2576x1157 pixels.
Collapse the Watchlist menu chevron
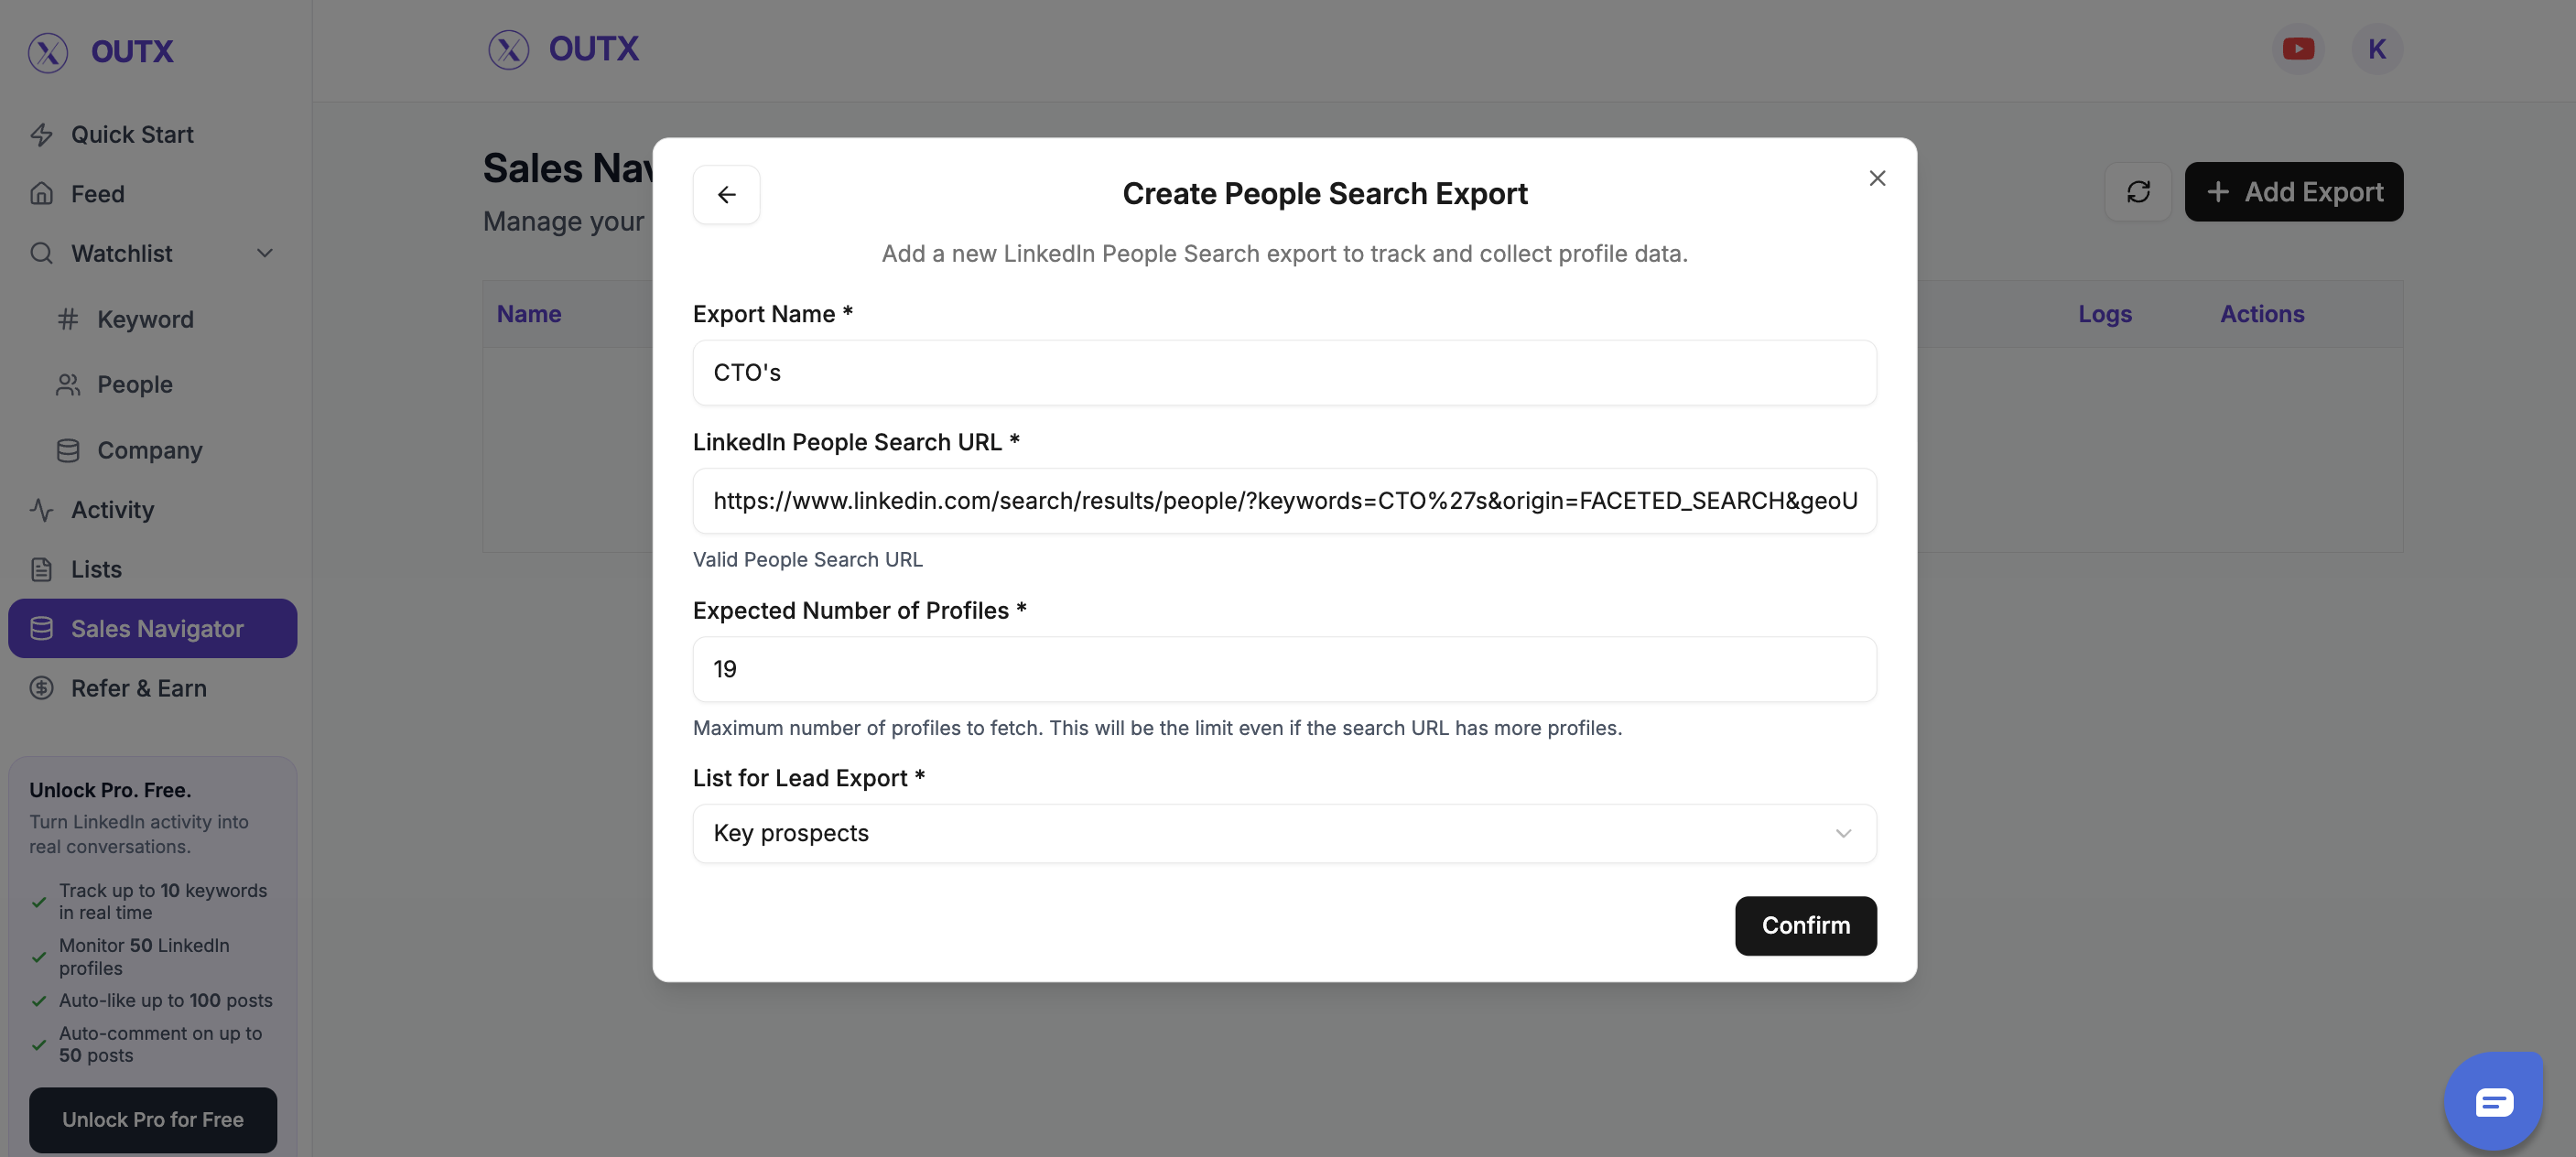tap(265, 253)
